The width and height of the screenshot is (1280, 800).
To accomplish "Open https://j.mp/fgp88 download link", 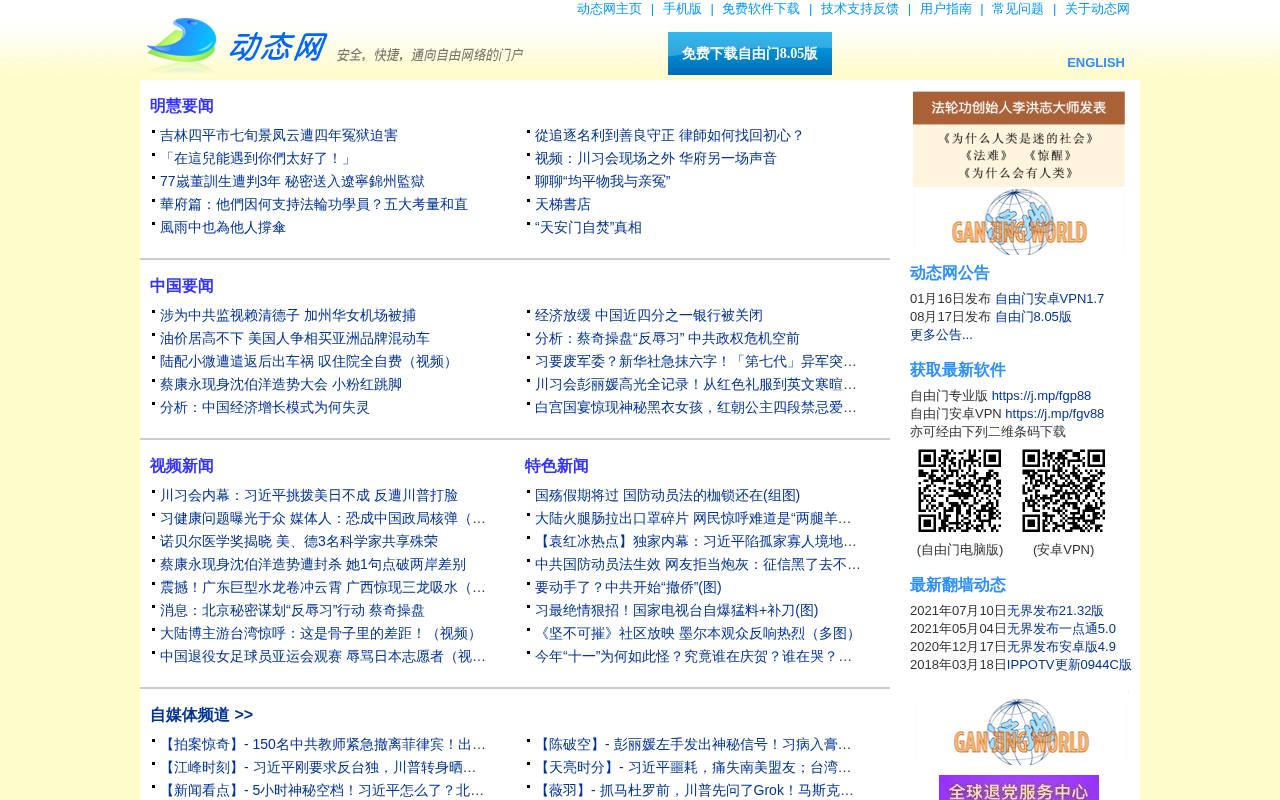I will (1041, 396).
